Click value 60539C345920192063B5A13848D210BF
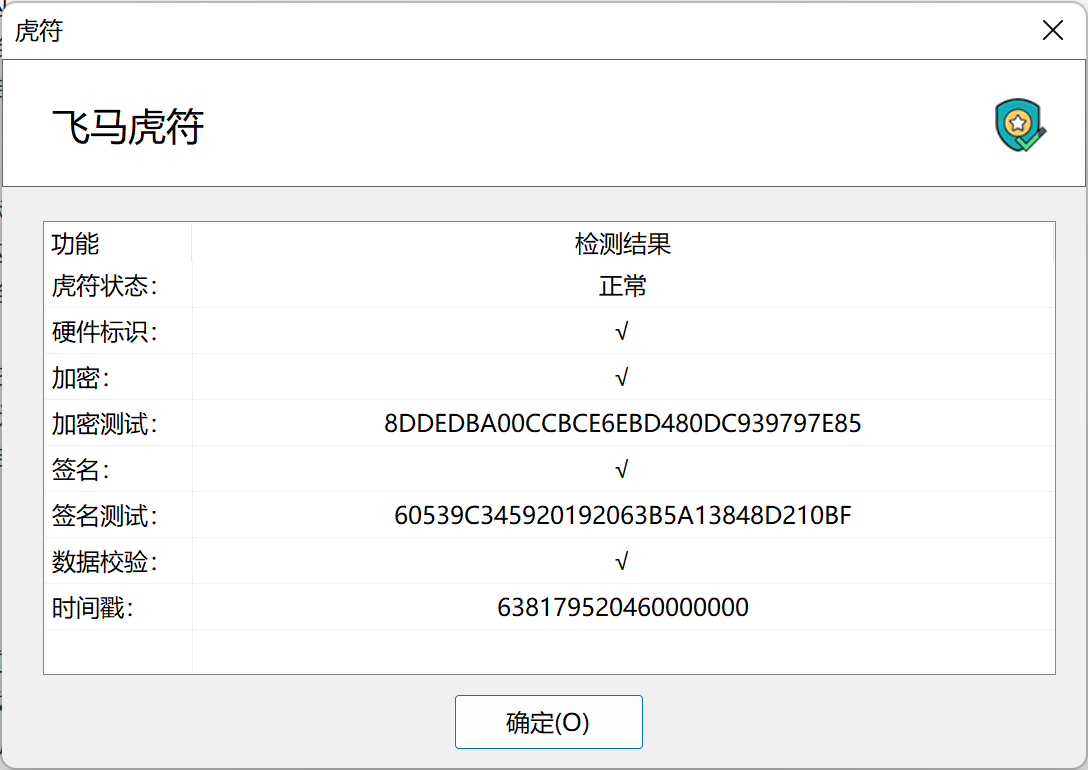The width and height of the screenshot is (1088, 770). pyautogui.click(x=622, y=515)
